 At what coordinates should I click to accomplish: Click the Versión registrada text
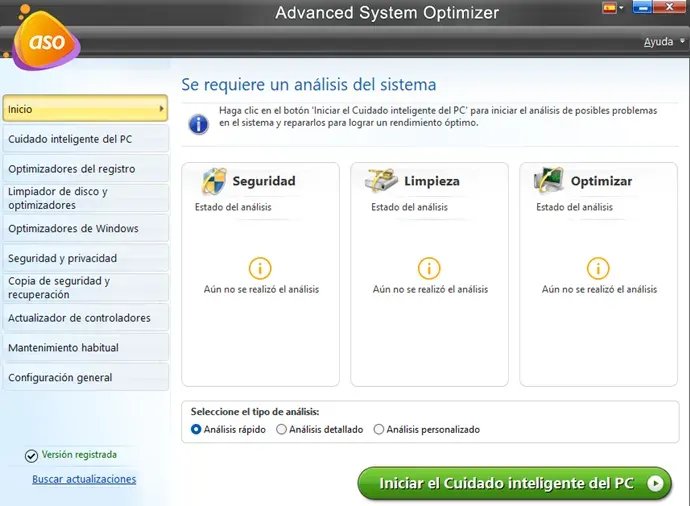point(79,455)
